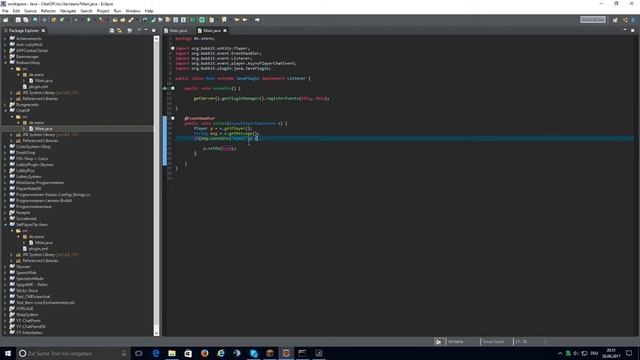Click the Quick Access field

[x=593, y=20]
